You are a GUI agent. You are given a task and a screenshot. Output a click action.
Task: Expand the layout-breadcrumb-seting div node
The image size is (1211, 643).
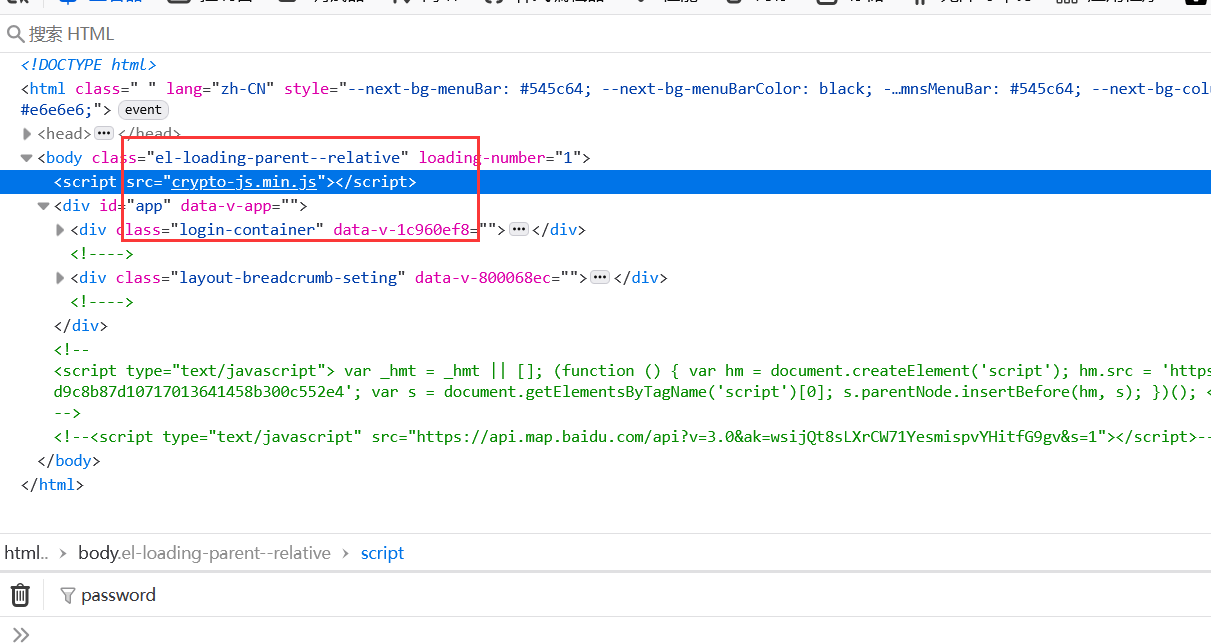60,277
